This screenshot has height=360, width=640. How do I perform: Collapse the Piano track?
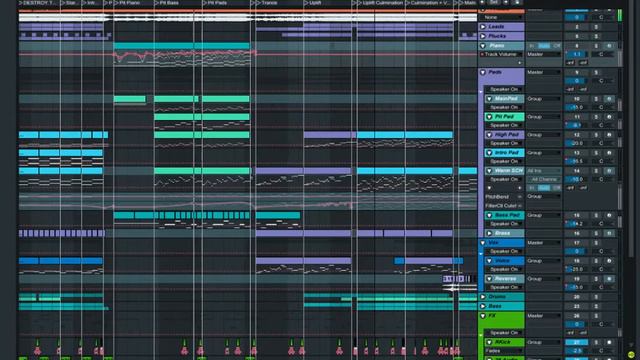tap(483, 46)
